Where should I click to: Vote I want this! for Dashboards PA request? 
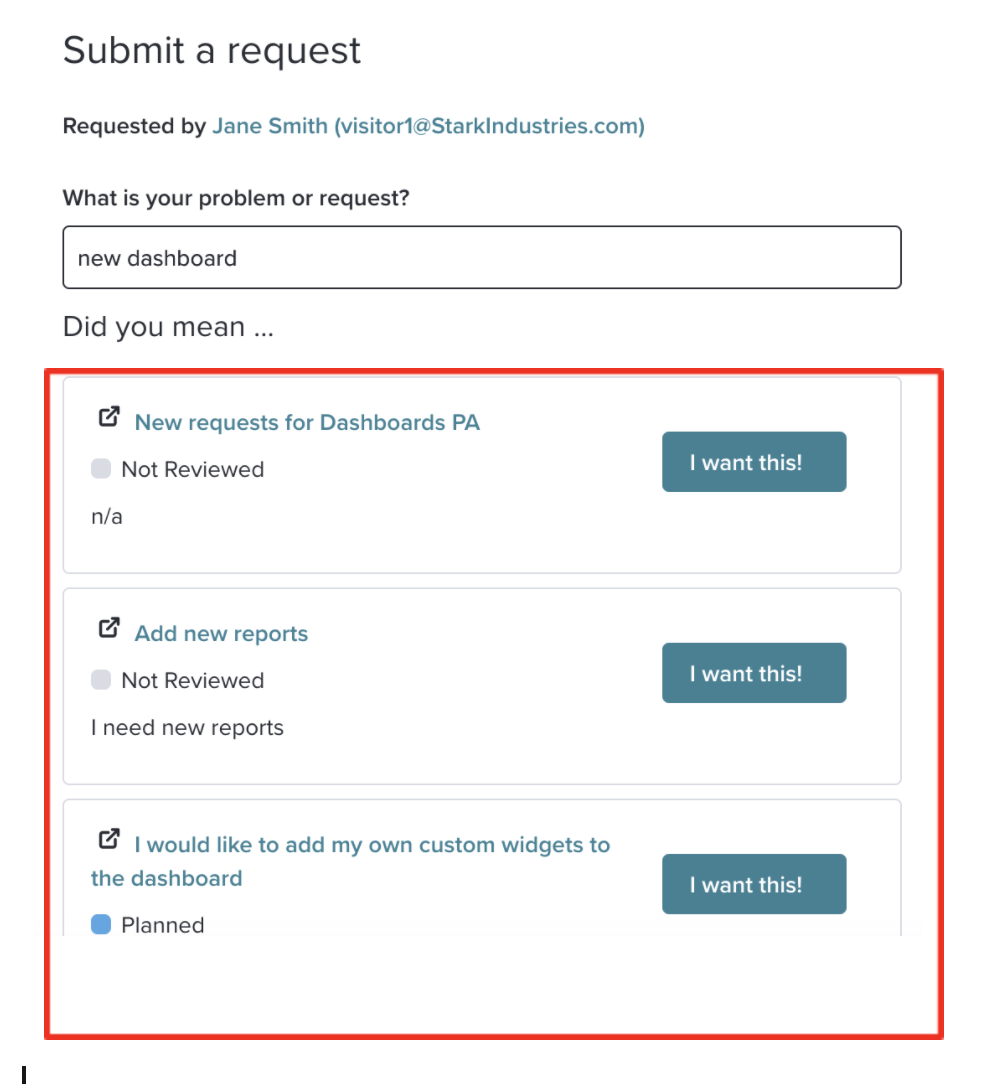pos(754,462)
